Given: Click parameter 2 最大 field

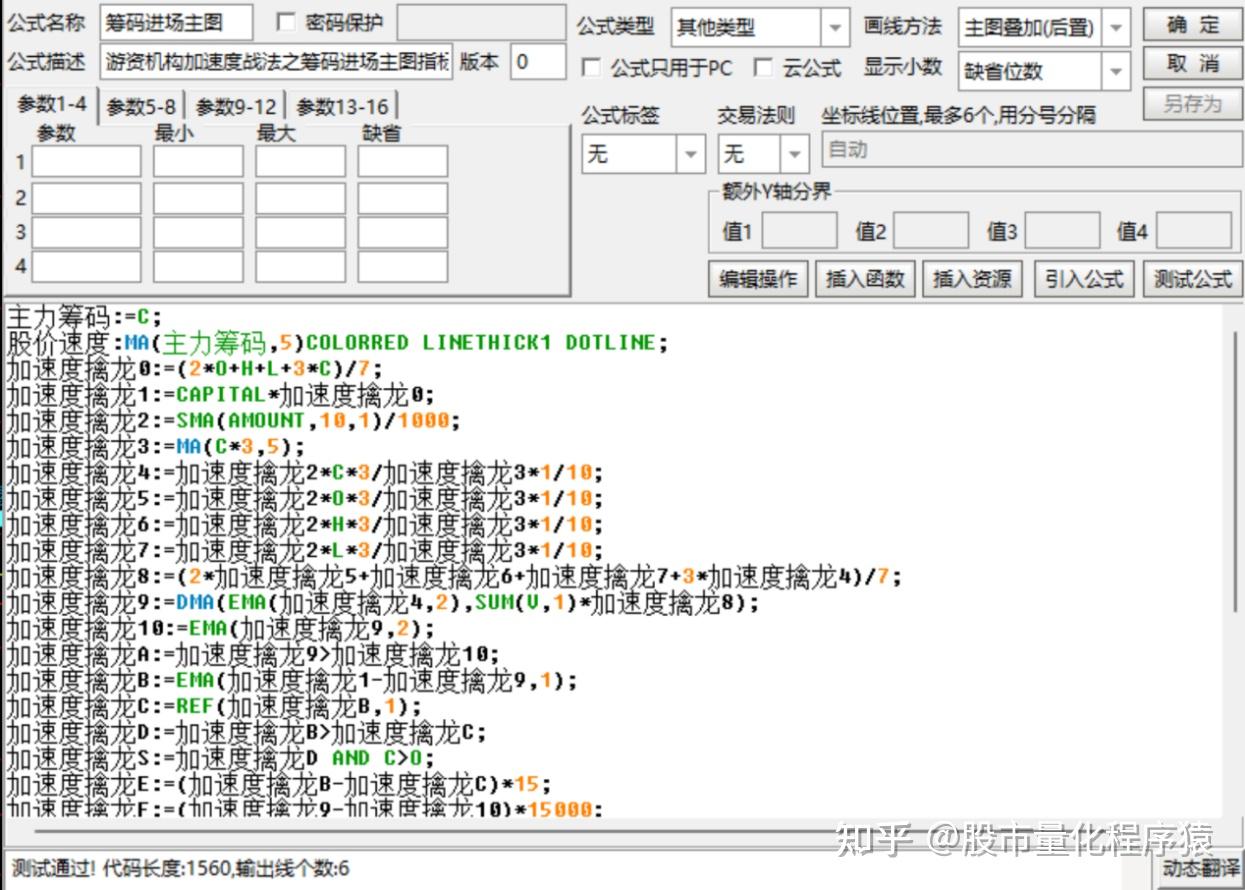Looking at the screenshot, I should [300, 198].
